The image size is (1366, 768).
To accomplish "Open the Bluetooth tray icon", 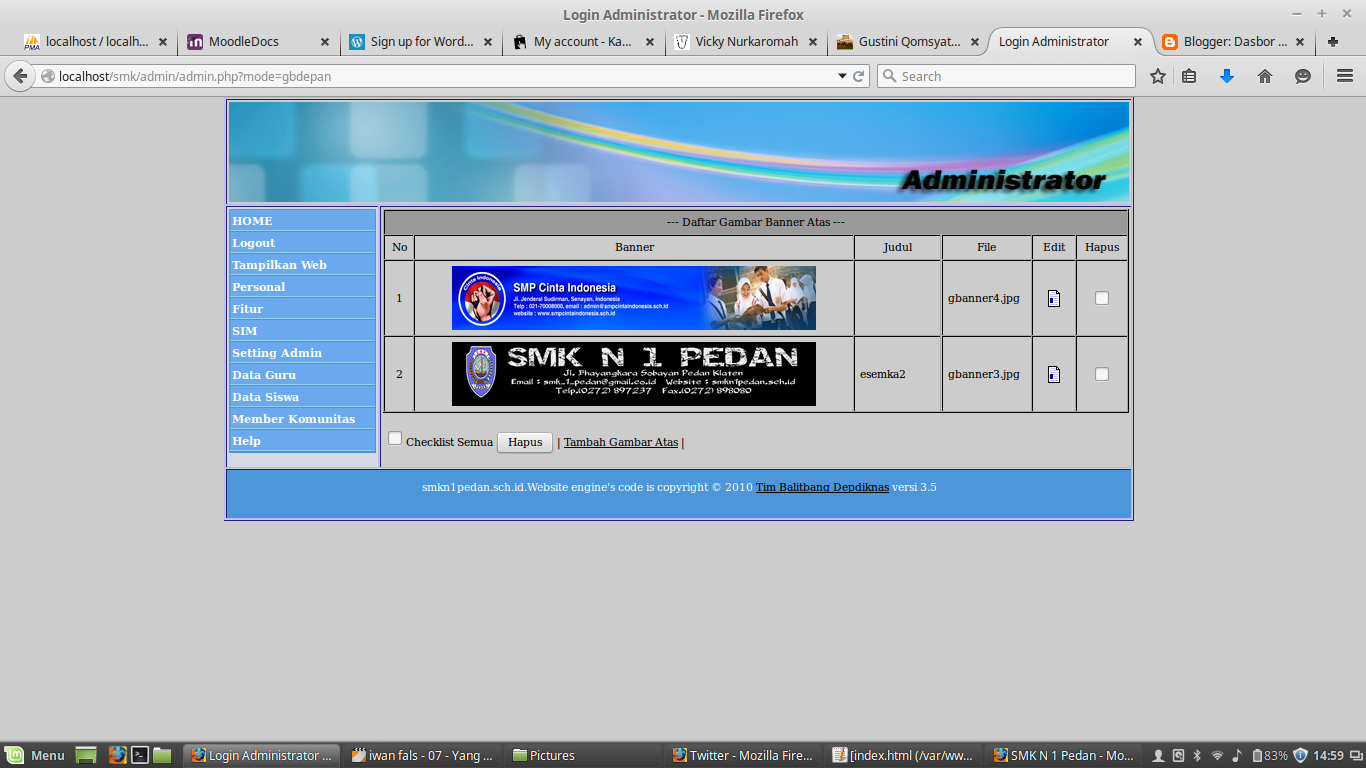I will pos(1197,756).
